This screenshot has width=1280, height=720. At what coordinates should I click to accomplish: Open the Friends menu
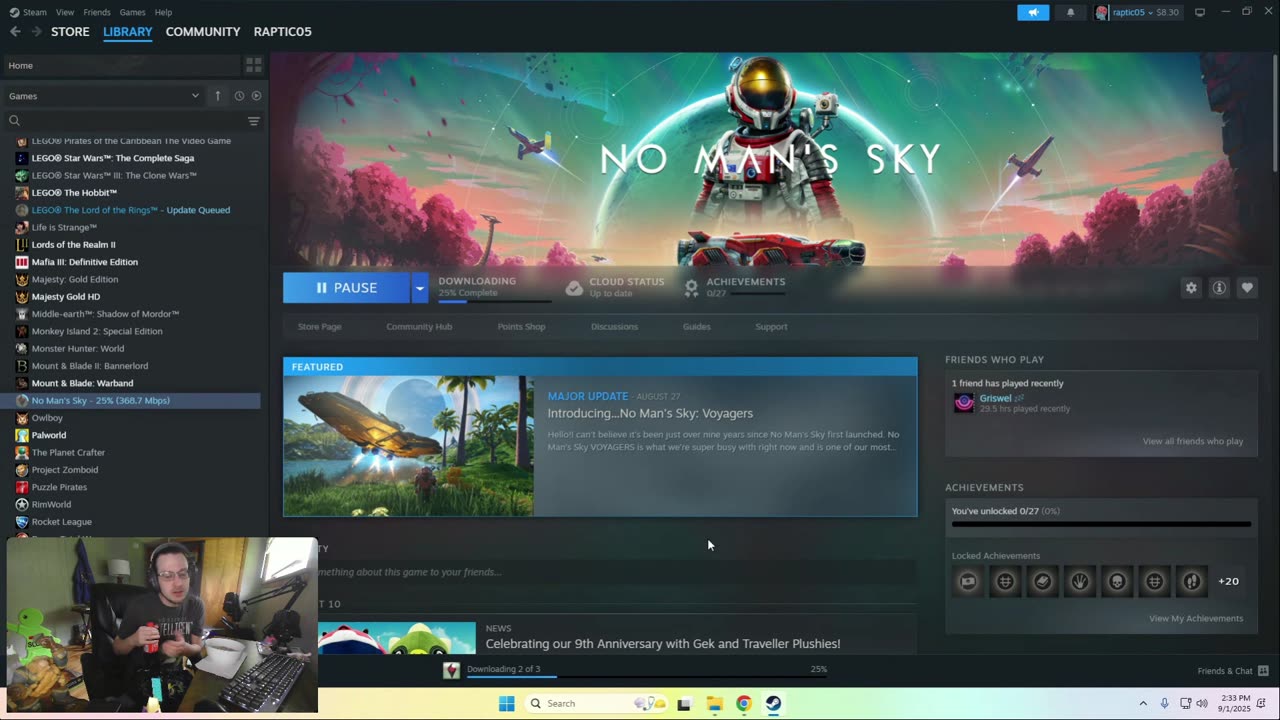pos(97,12)
